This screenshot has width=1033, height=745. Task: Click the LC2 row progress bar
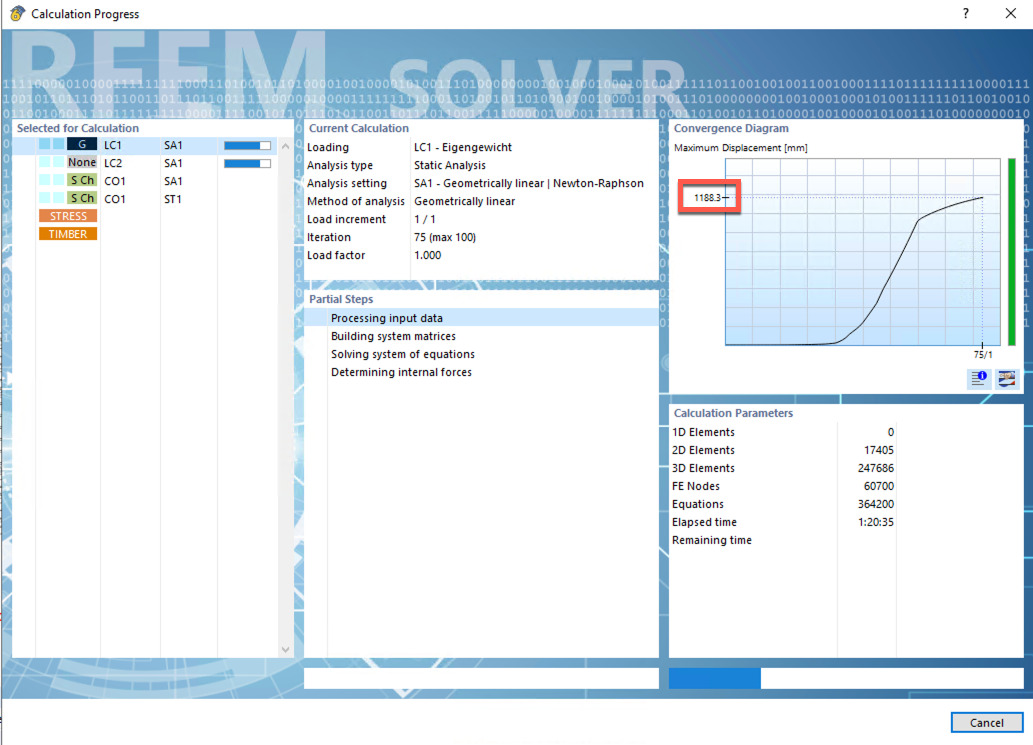(247, 163)
